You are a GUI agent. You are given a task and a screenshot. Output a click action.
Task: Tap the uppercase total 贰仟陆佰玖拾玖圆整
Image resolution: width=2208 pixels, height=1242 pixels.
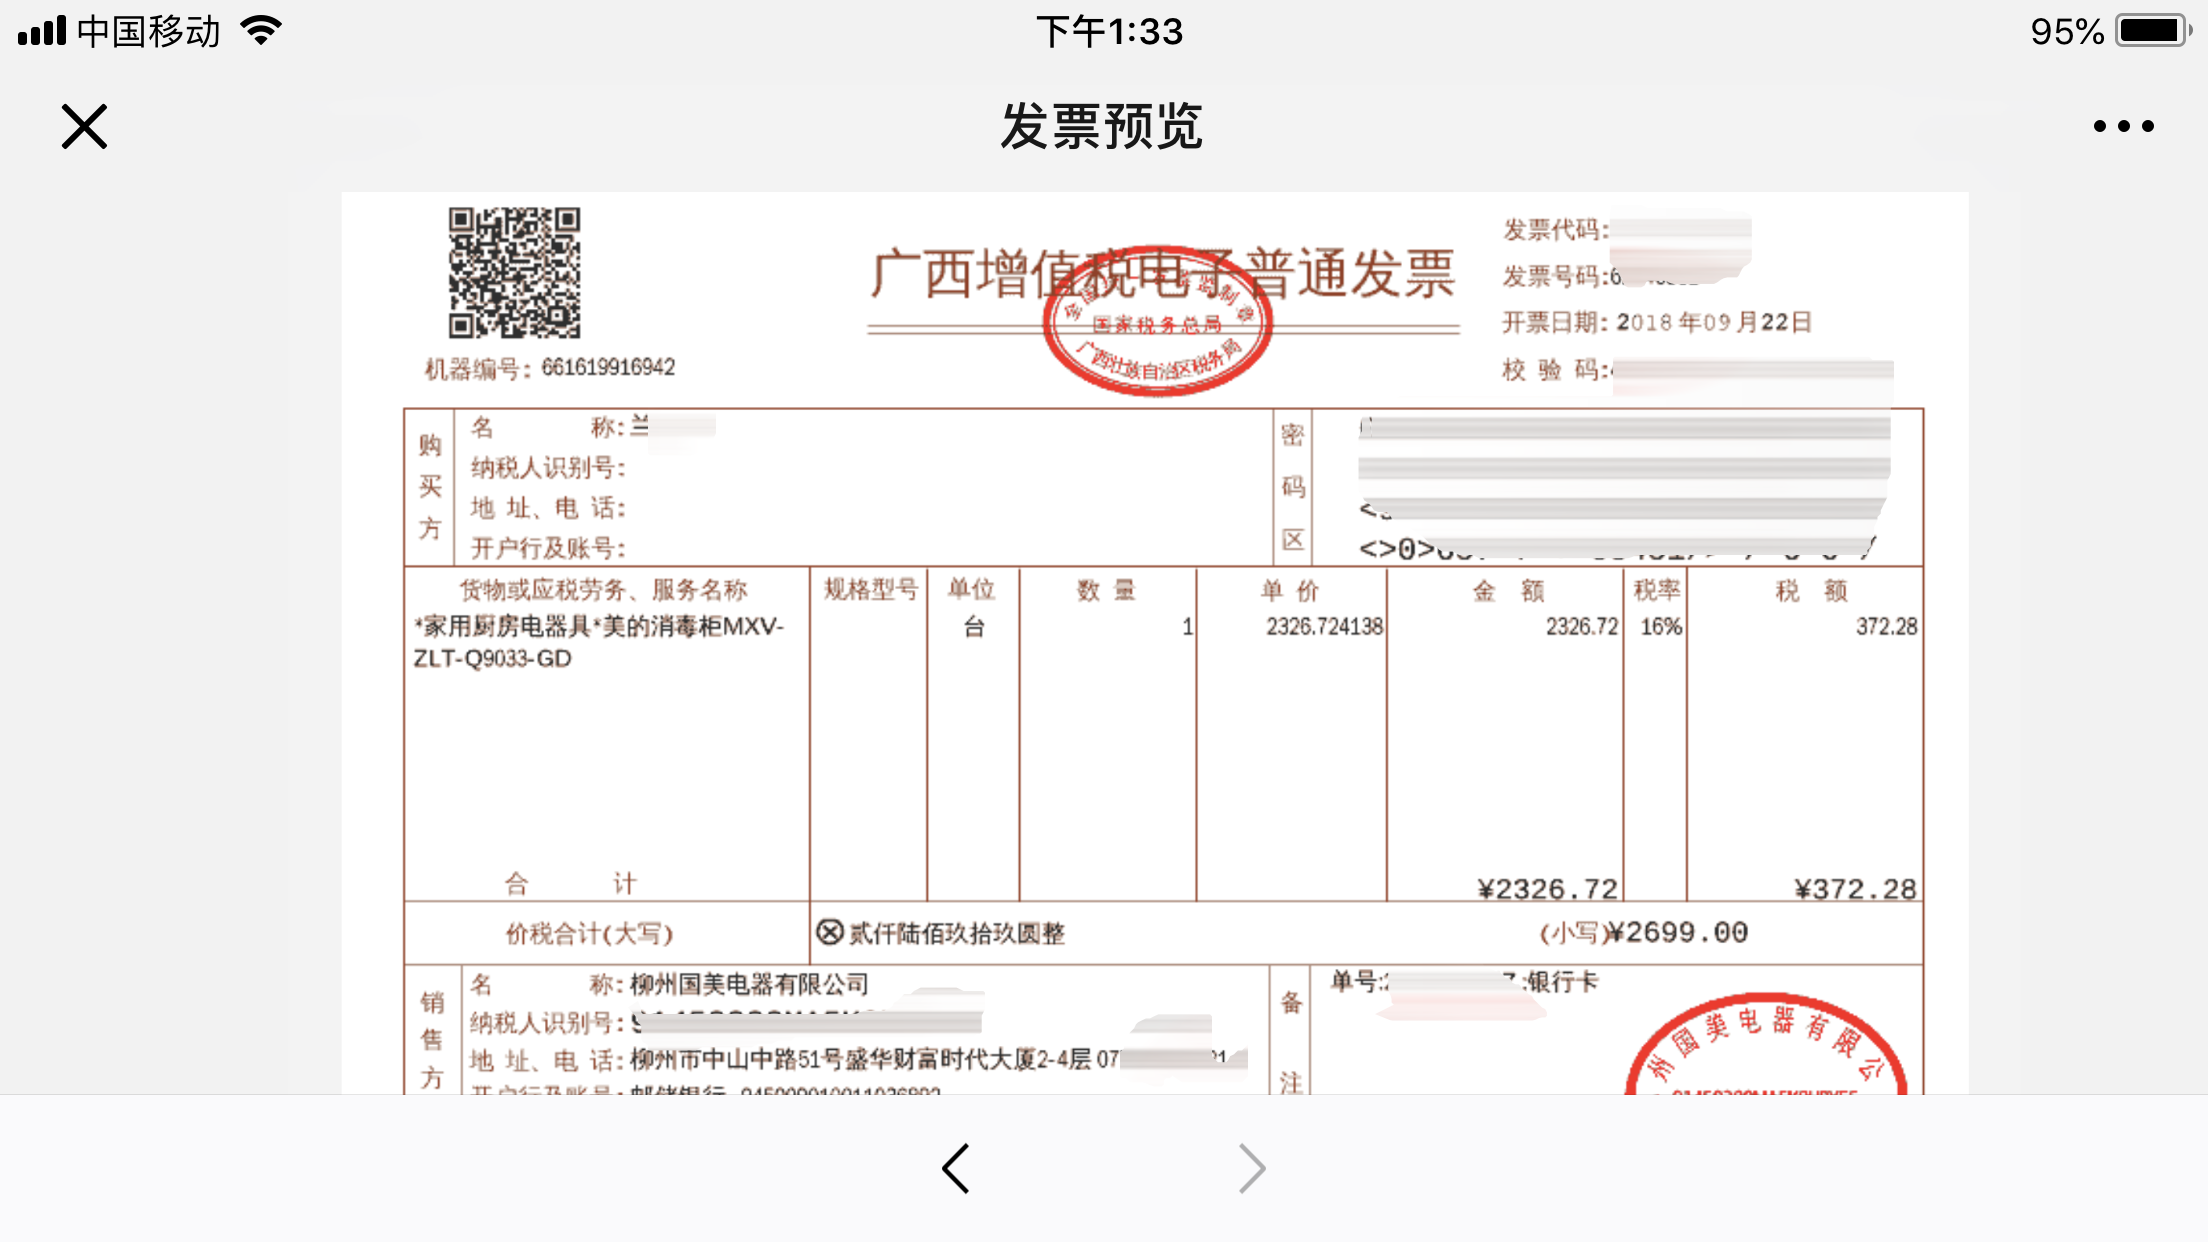tap(956, 933)
